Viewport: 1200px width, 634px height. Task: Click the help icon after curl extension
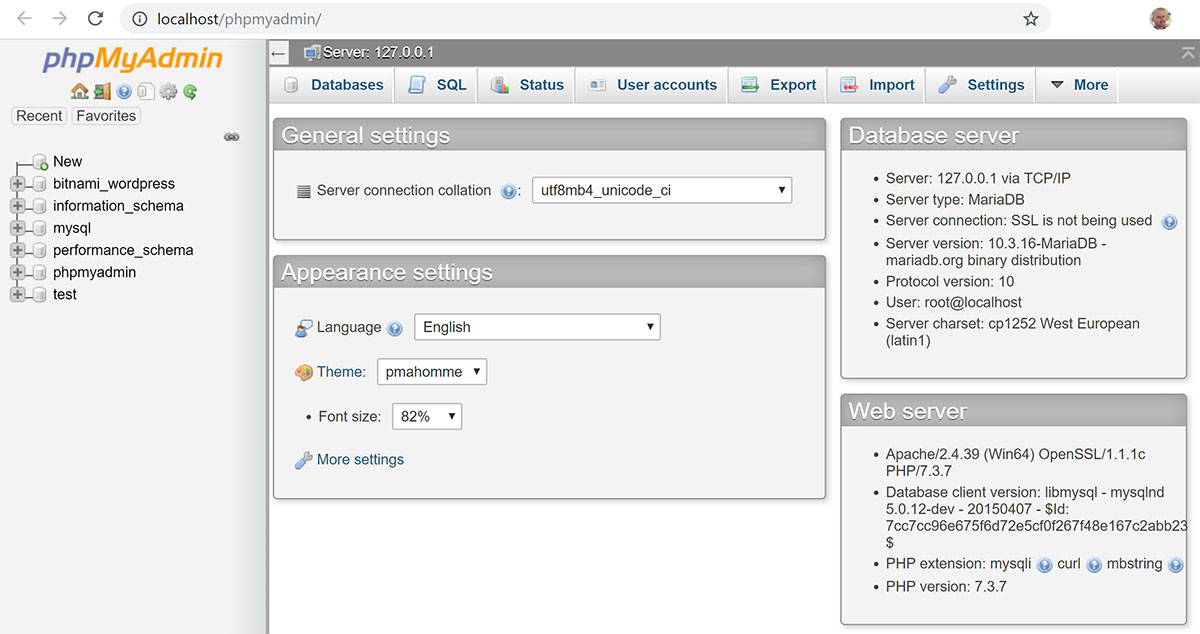point(1094,565)
